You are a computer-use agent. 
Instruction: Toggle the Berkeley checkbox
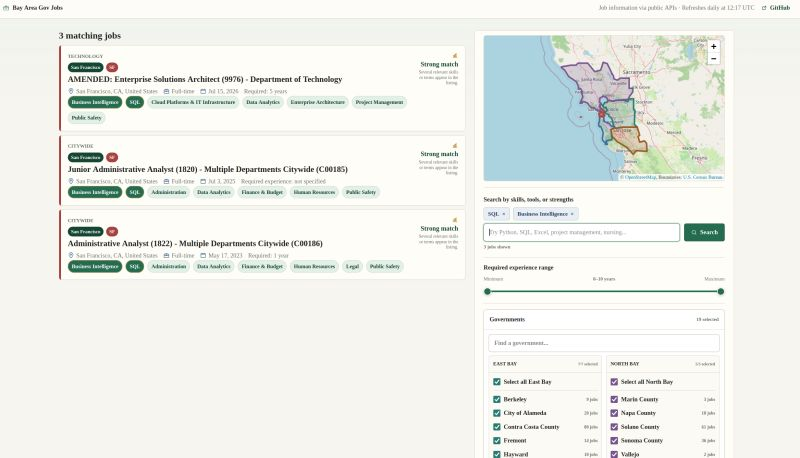click(497, 399)
